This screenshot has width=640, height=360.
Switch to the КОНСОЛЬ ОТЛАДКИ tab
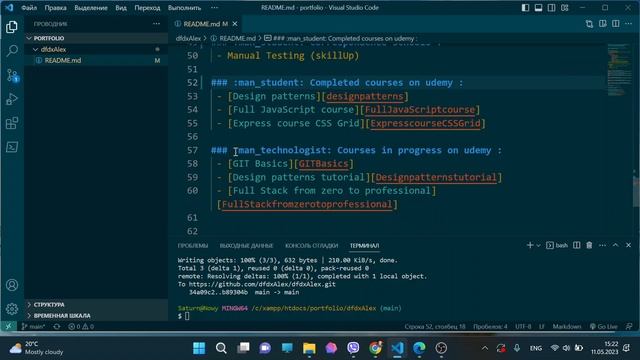pyautogui.click(x=311, y=245)
